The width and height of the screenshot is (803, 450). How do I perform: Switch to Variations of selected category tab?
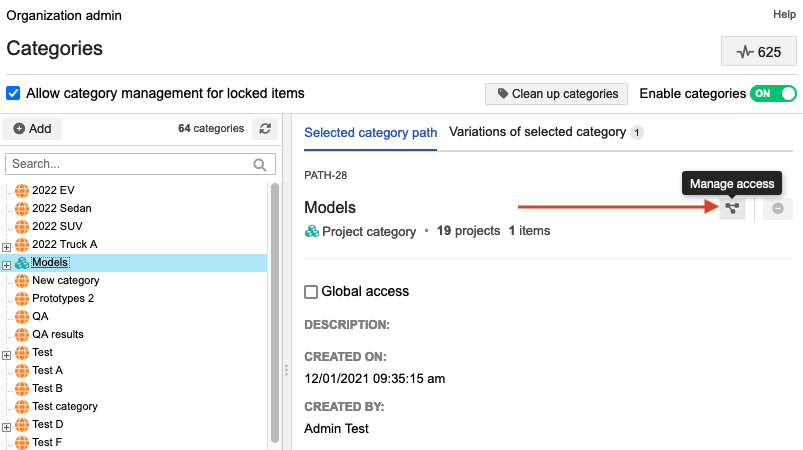[538, 132]
